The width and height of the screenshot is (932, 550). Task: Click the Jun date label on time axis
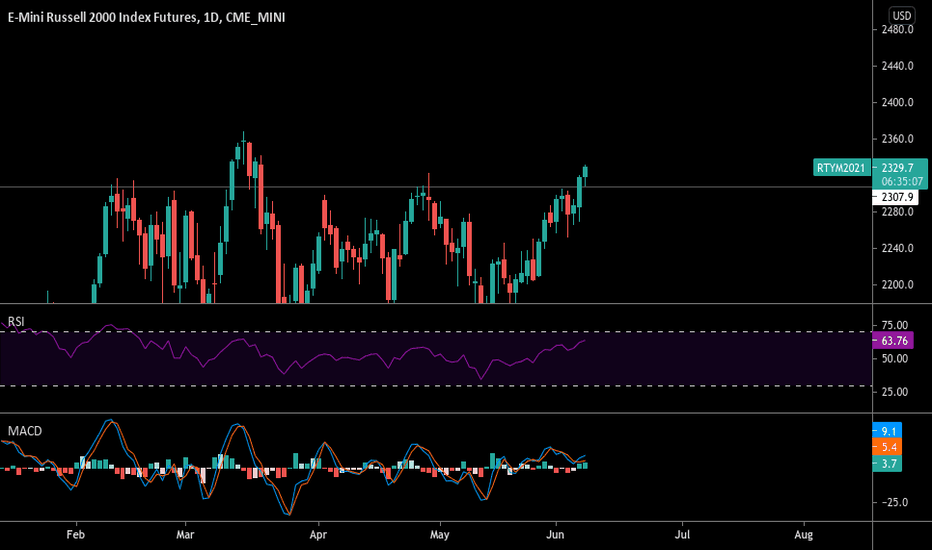[555, 535]
